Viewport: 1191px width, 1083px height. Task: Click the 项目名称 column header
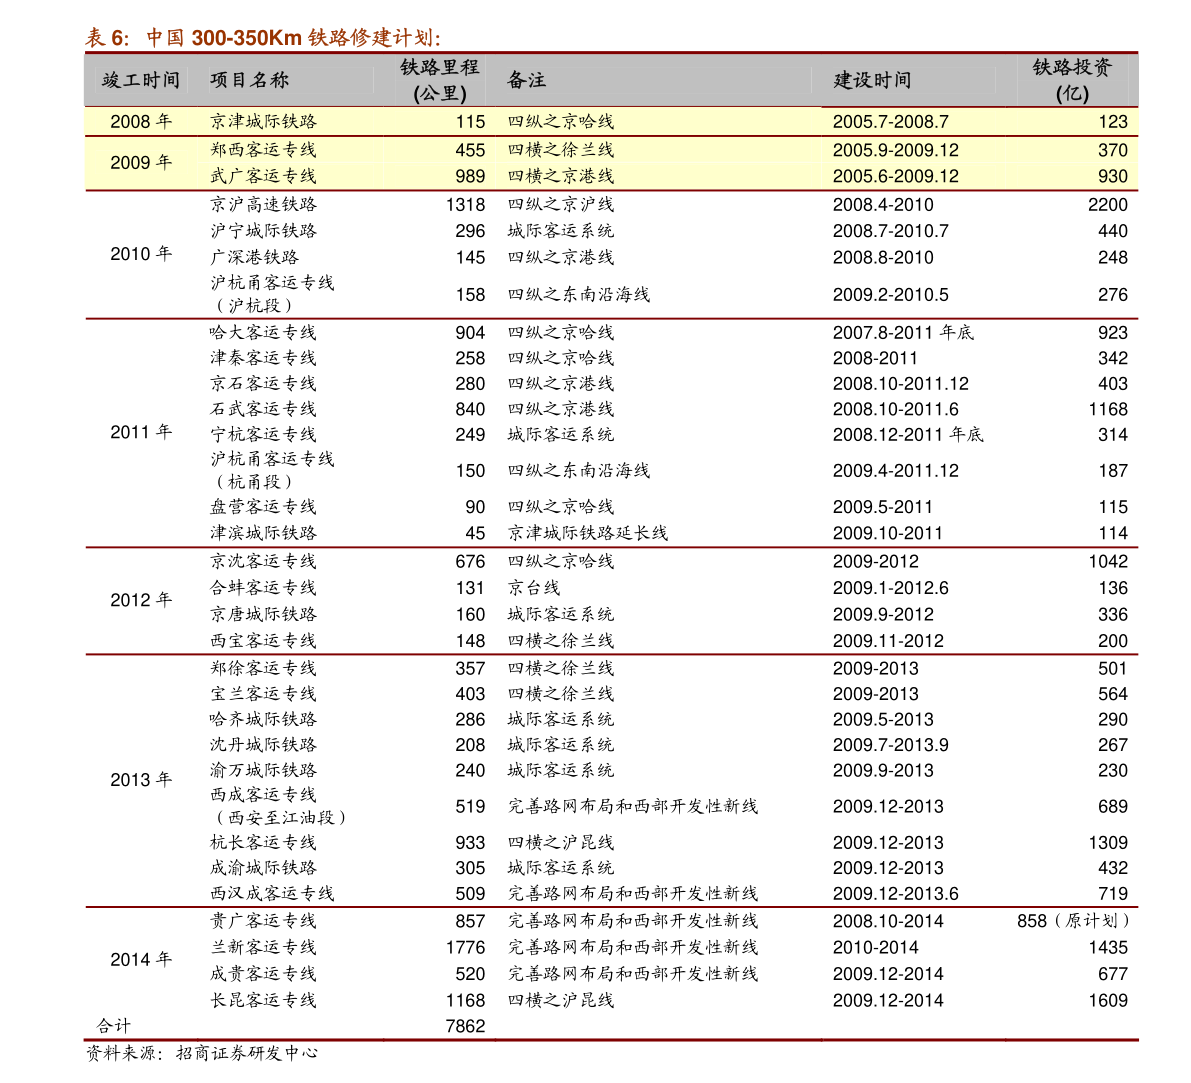[249, 80]
